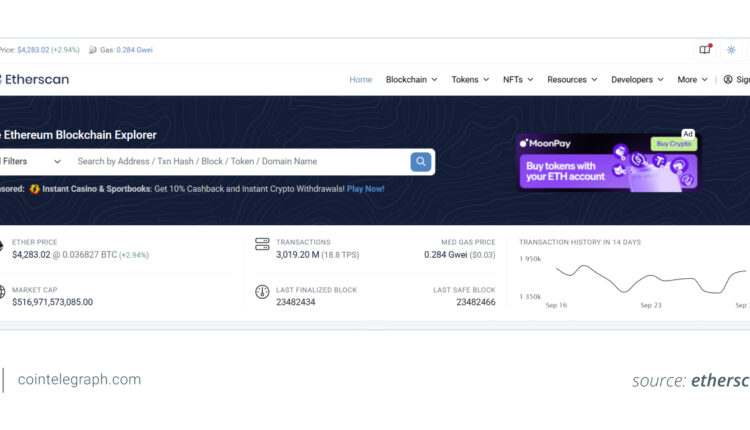Viewport: 750px width, 430px height.
Task: Click the Instant Casino sponsor emblem icon
Action: 34,188
